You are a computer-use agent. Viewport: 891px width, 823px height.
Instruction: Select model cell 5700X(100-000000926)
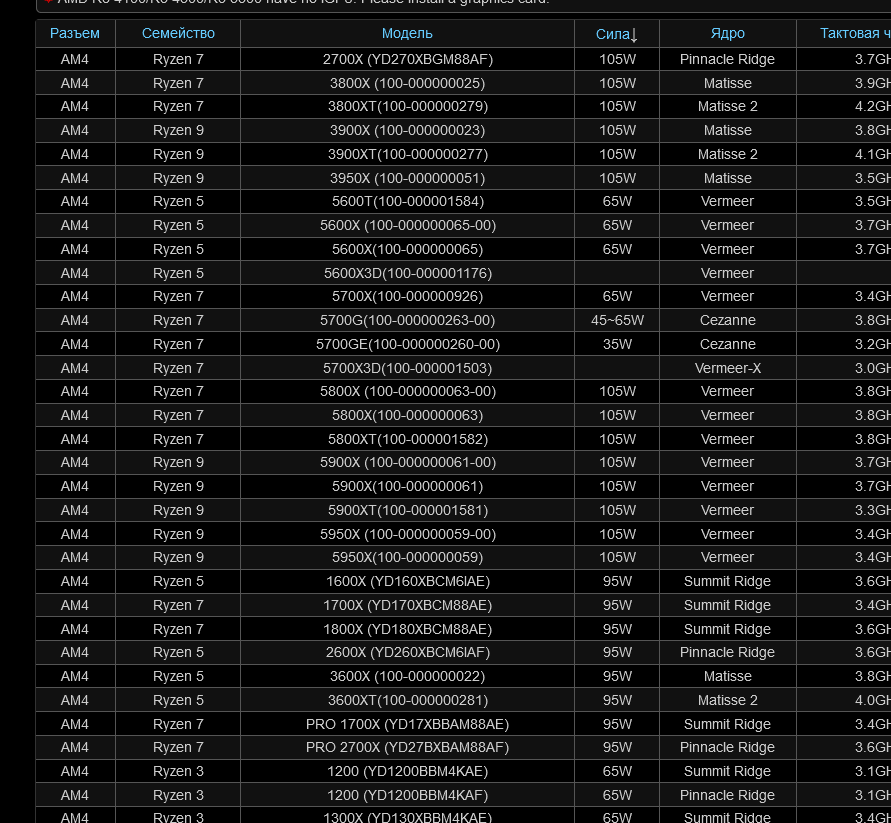click(407, 296)
